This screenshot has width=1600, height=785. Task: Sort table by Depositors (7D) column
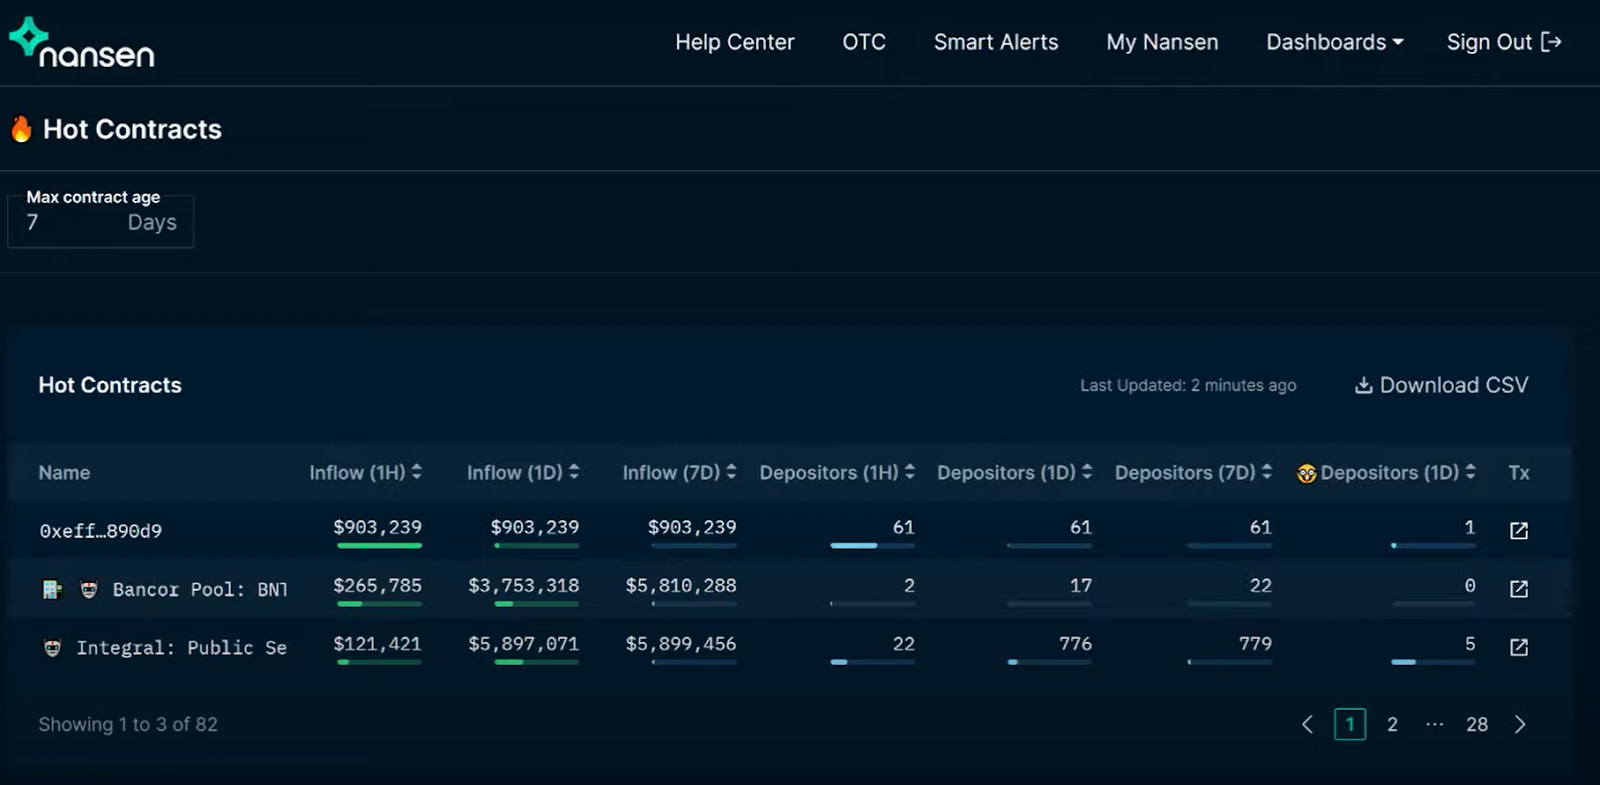pyautogui.click(x=1266, y=472)
